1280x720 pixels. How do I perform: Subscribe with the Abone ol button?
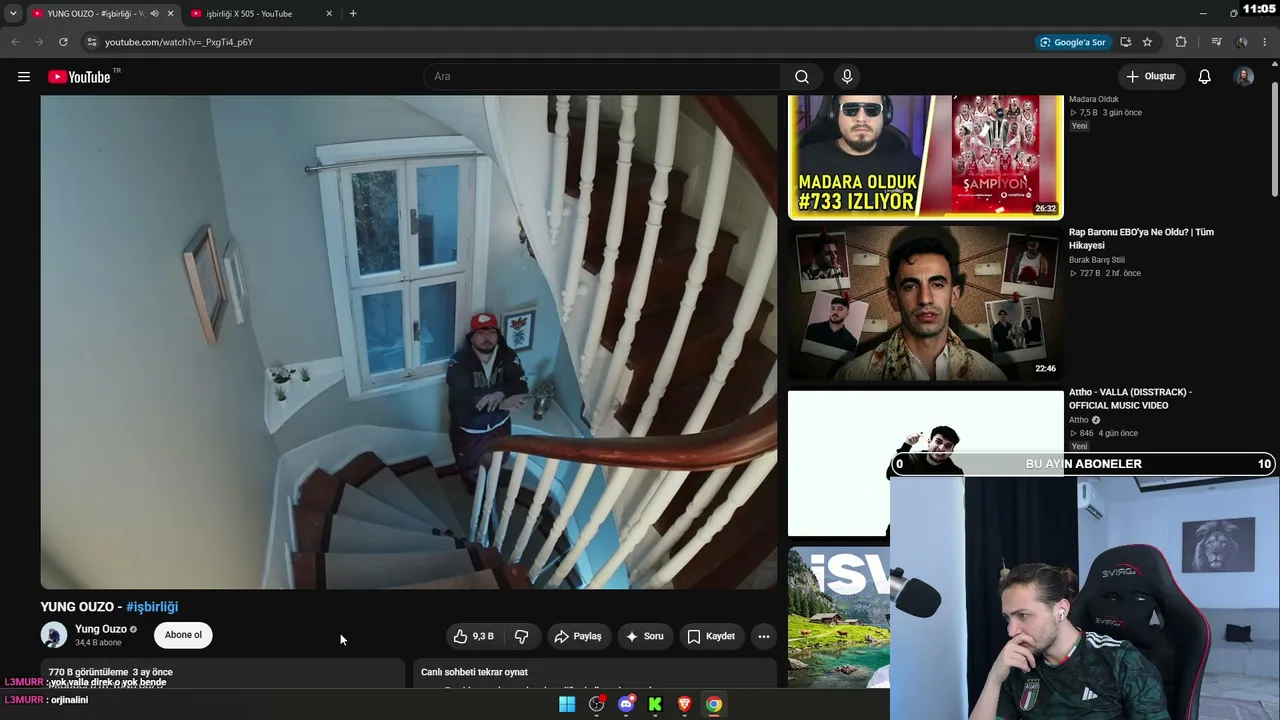183,635
